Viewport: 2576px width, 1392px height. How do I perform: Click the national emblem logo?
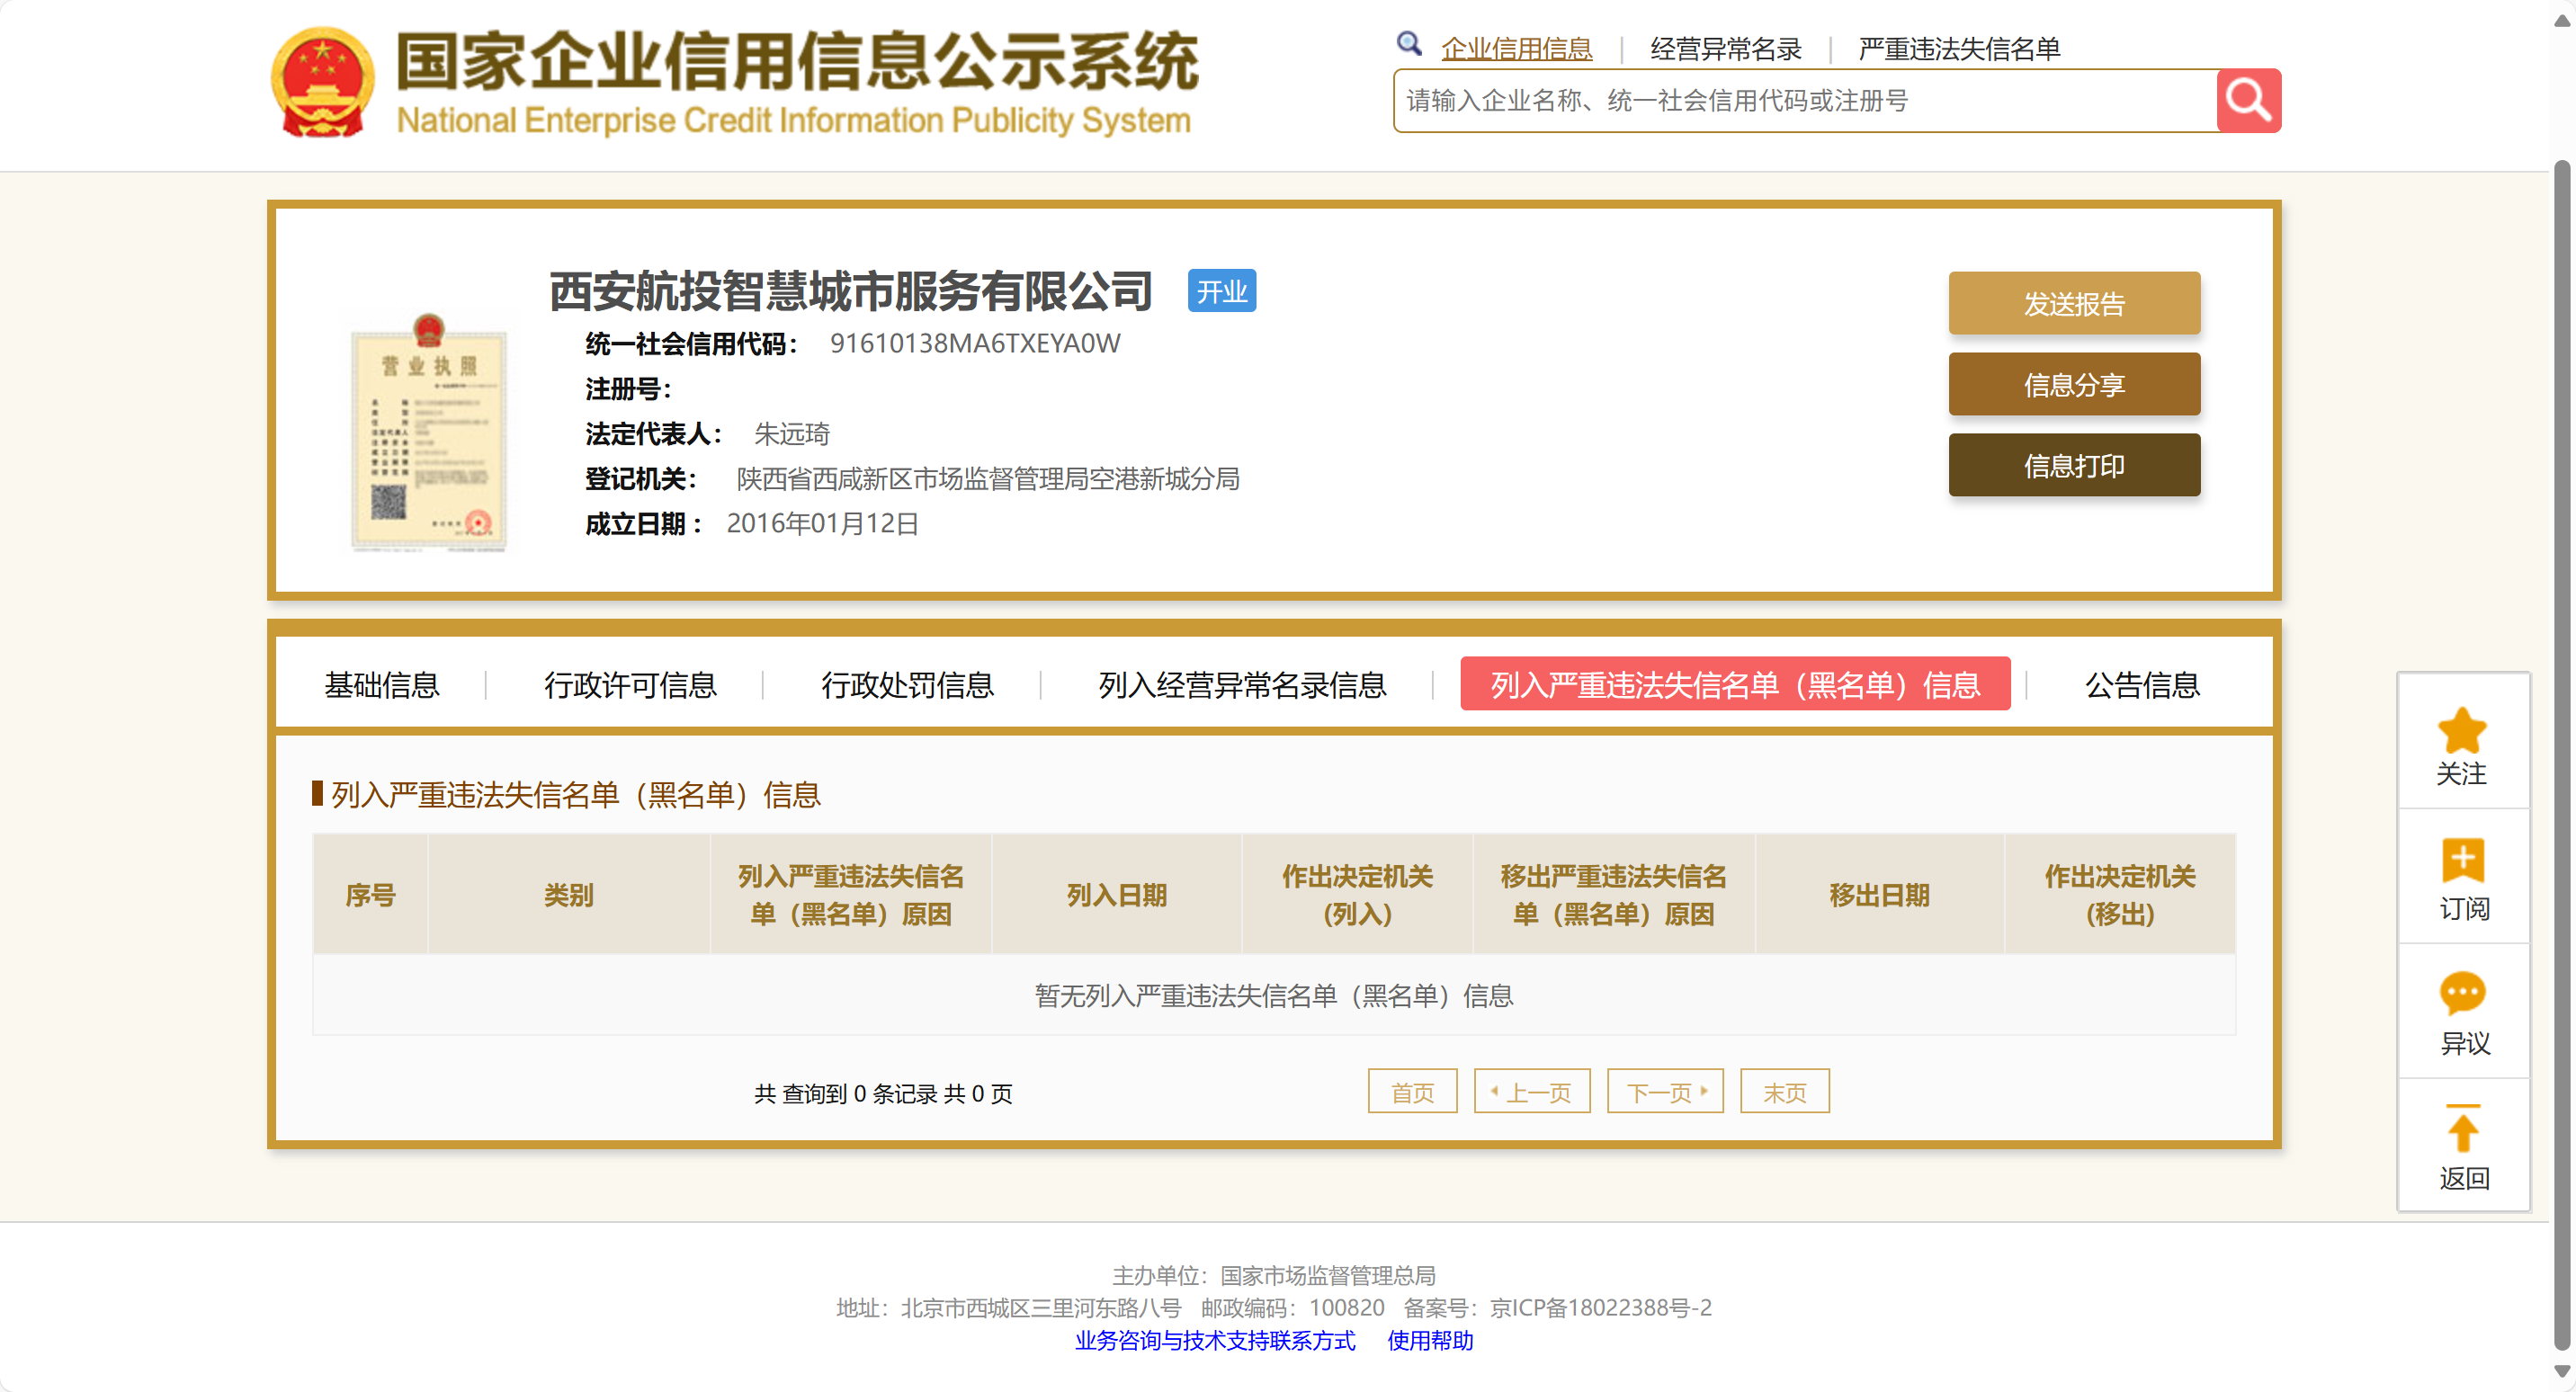pyautogui.click(x=322, y=82)
